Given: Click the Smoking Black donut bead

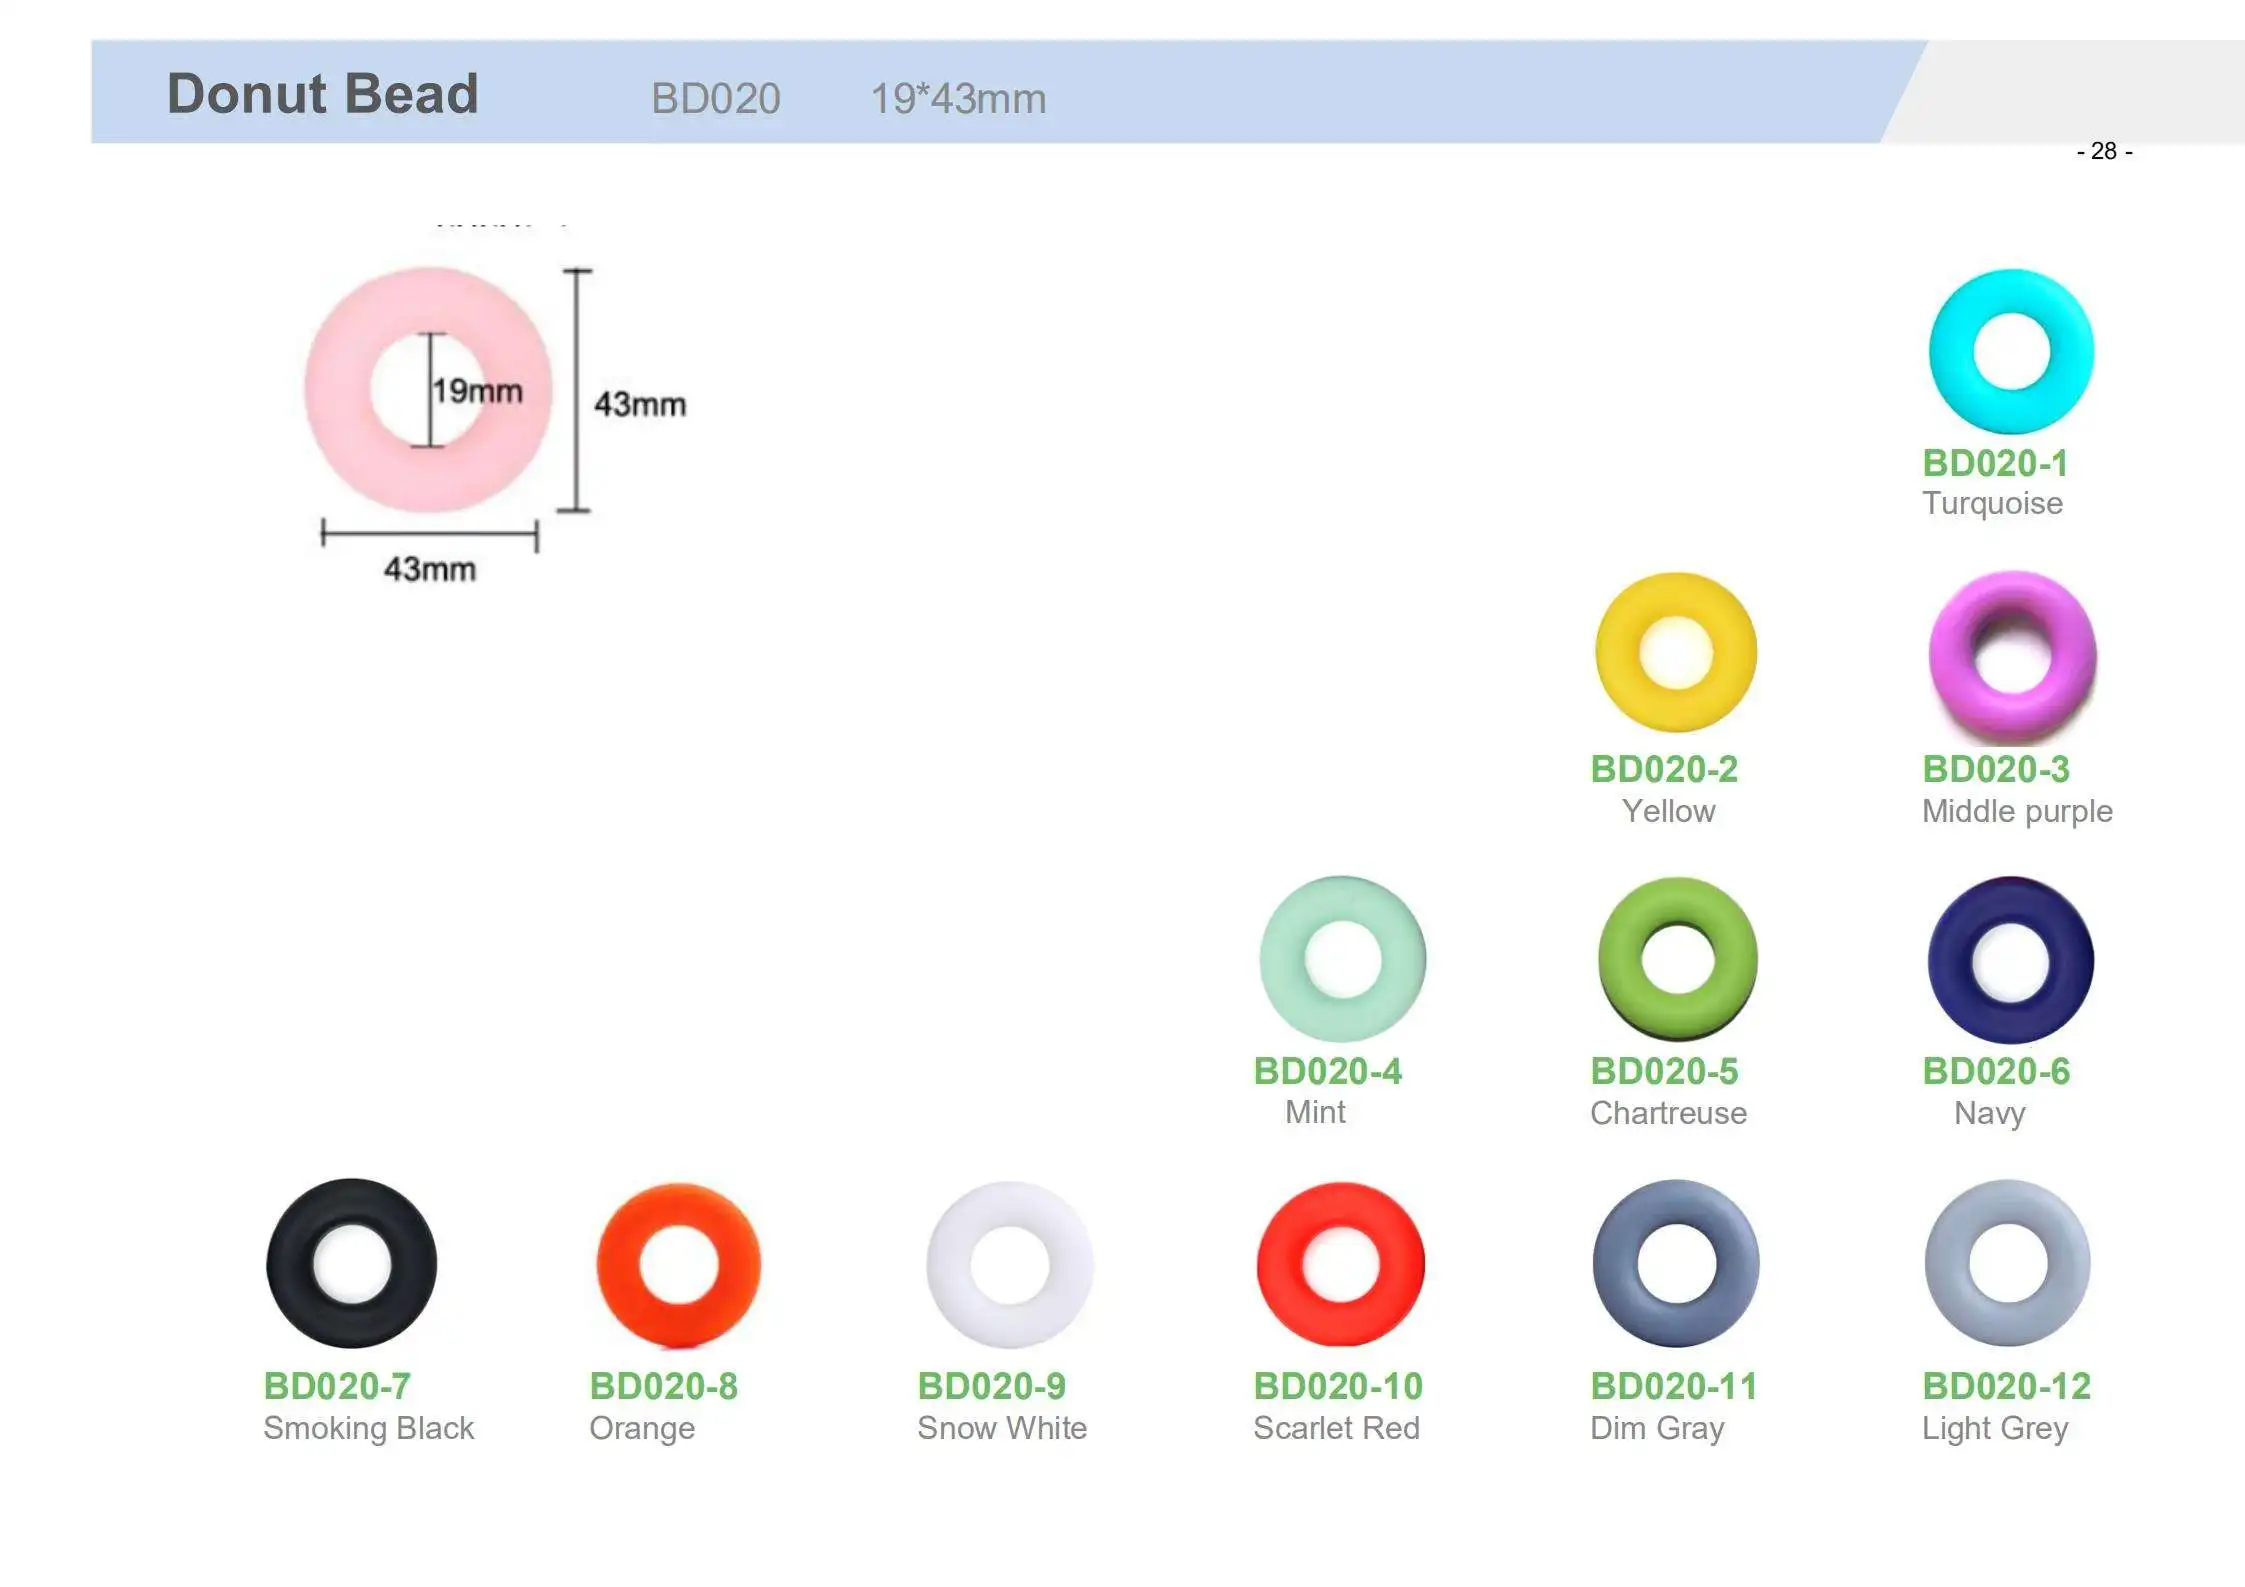Looking at the screenshot, I should coord(351,1263).
